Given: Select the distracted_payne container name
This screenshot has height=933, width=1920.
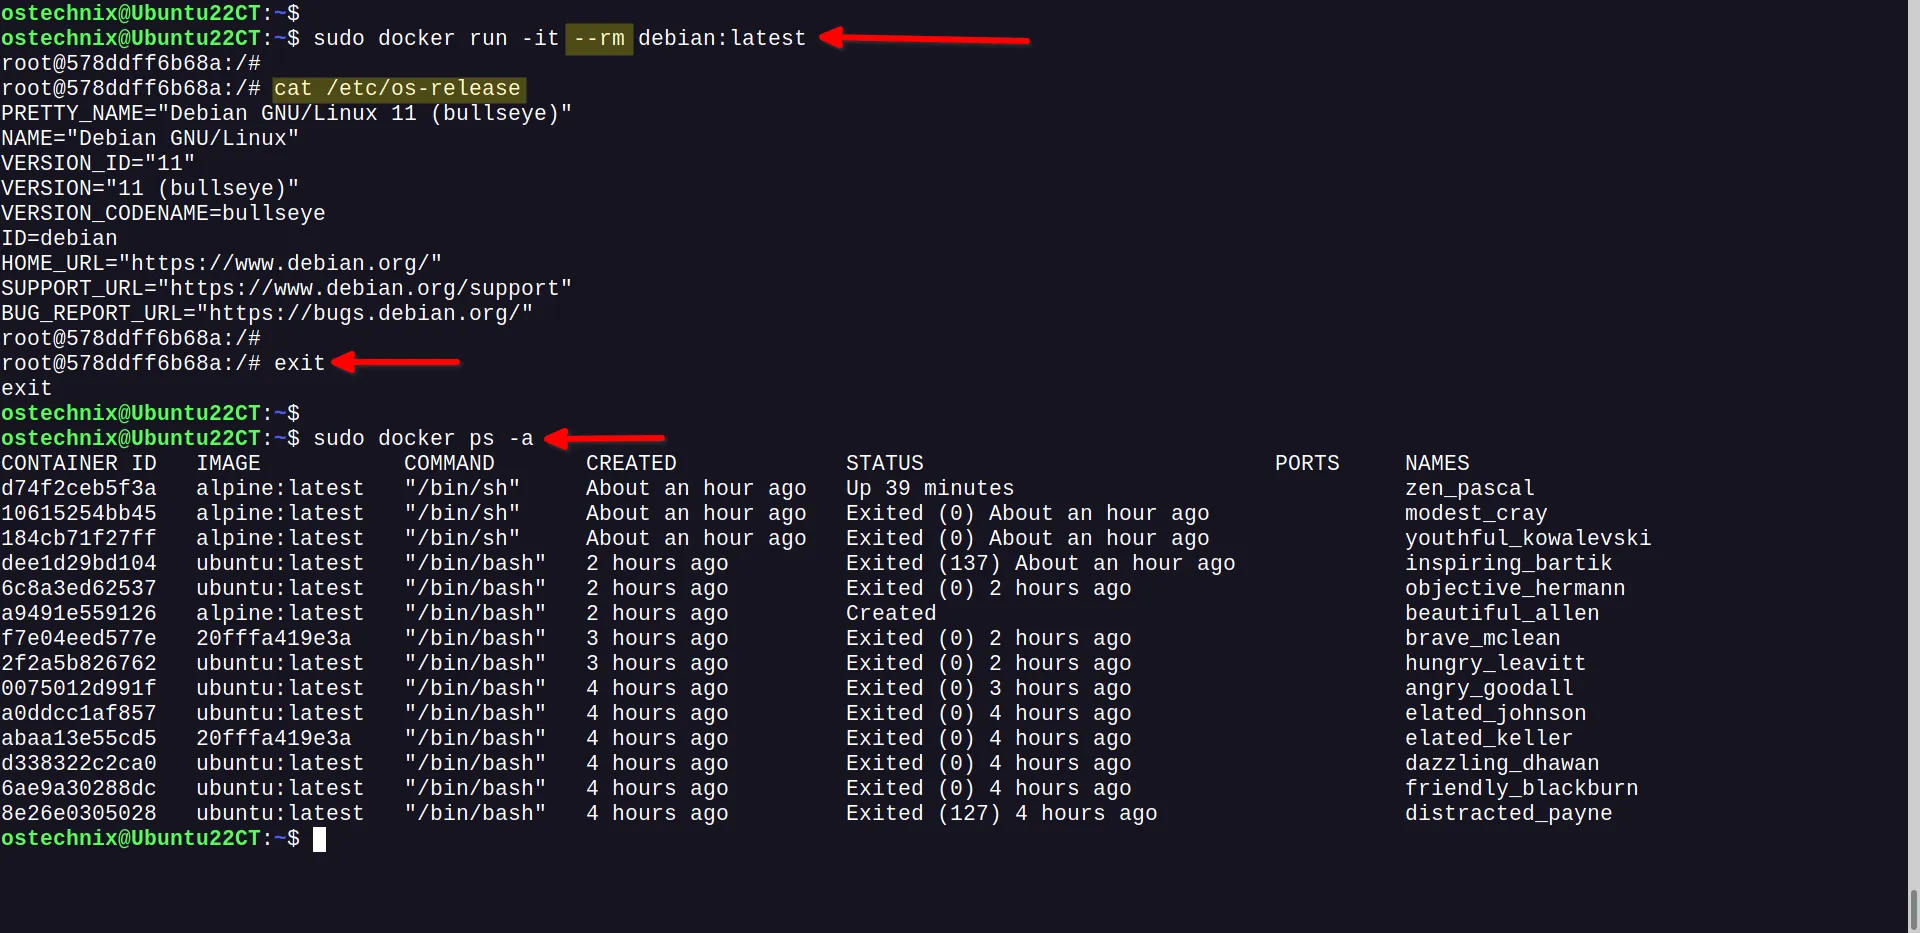Looking at the screenshot, I should pos(1510,813).
